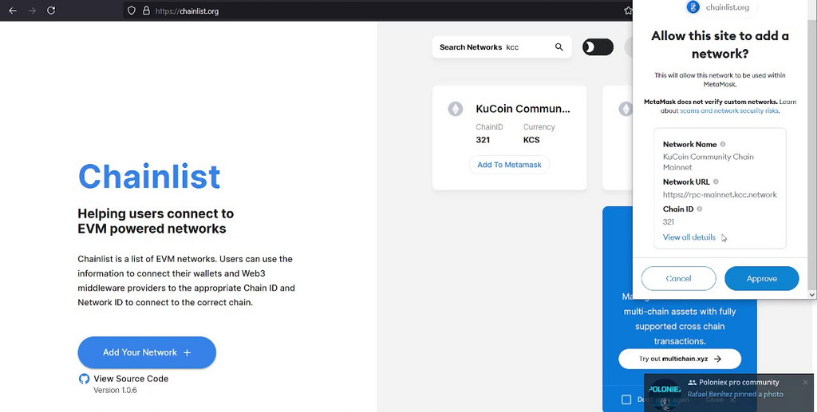This screenshot has width=817, height=412.
Task: Open the scams and network security risks link
Action: click(729, 111)
